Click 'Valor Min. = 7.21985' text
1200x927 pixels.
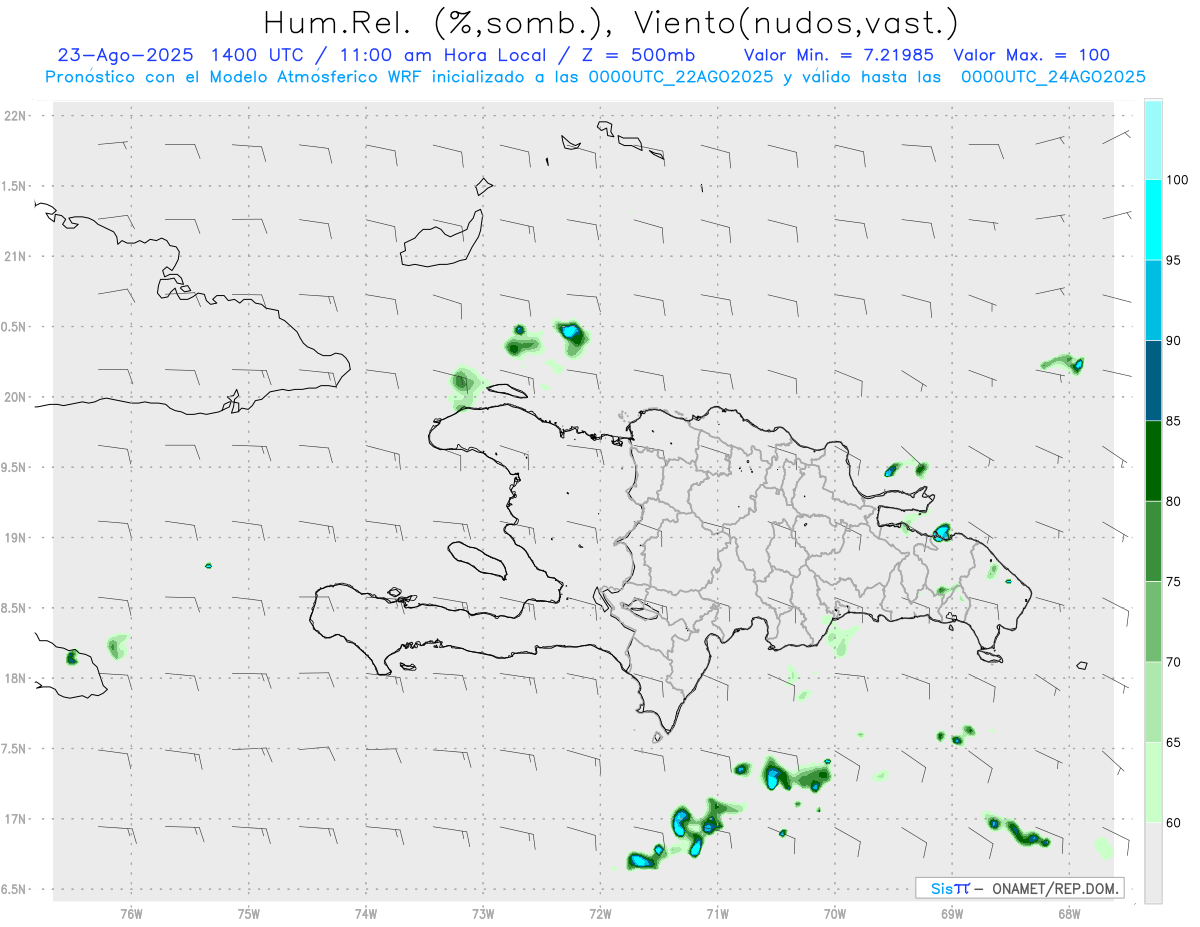coord(842,55)
